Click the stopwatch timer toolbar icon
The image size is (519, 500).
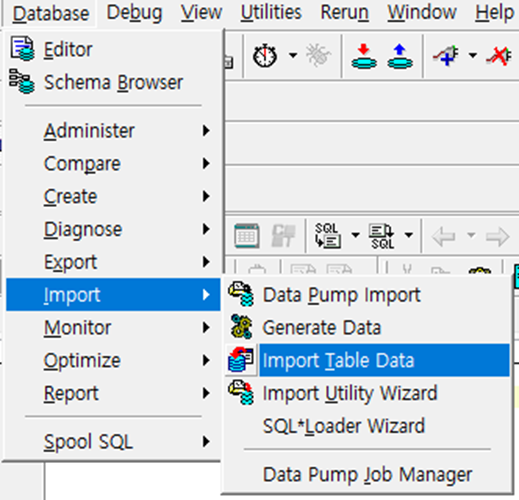click(265, 55)
